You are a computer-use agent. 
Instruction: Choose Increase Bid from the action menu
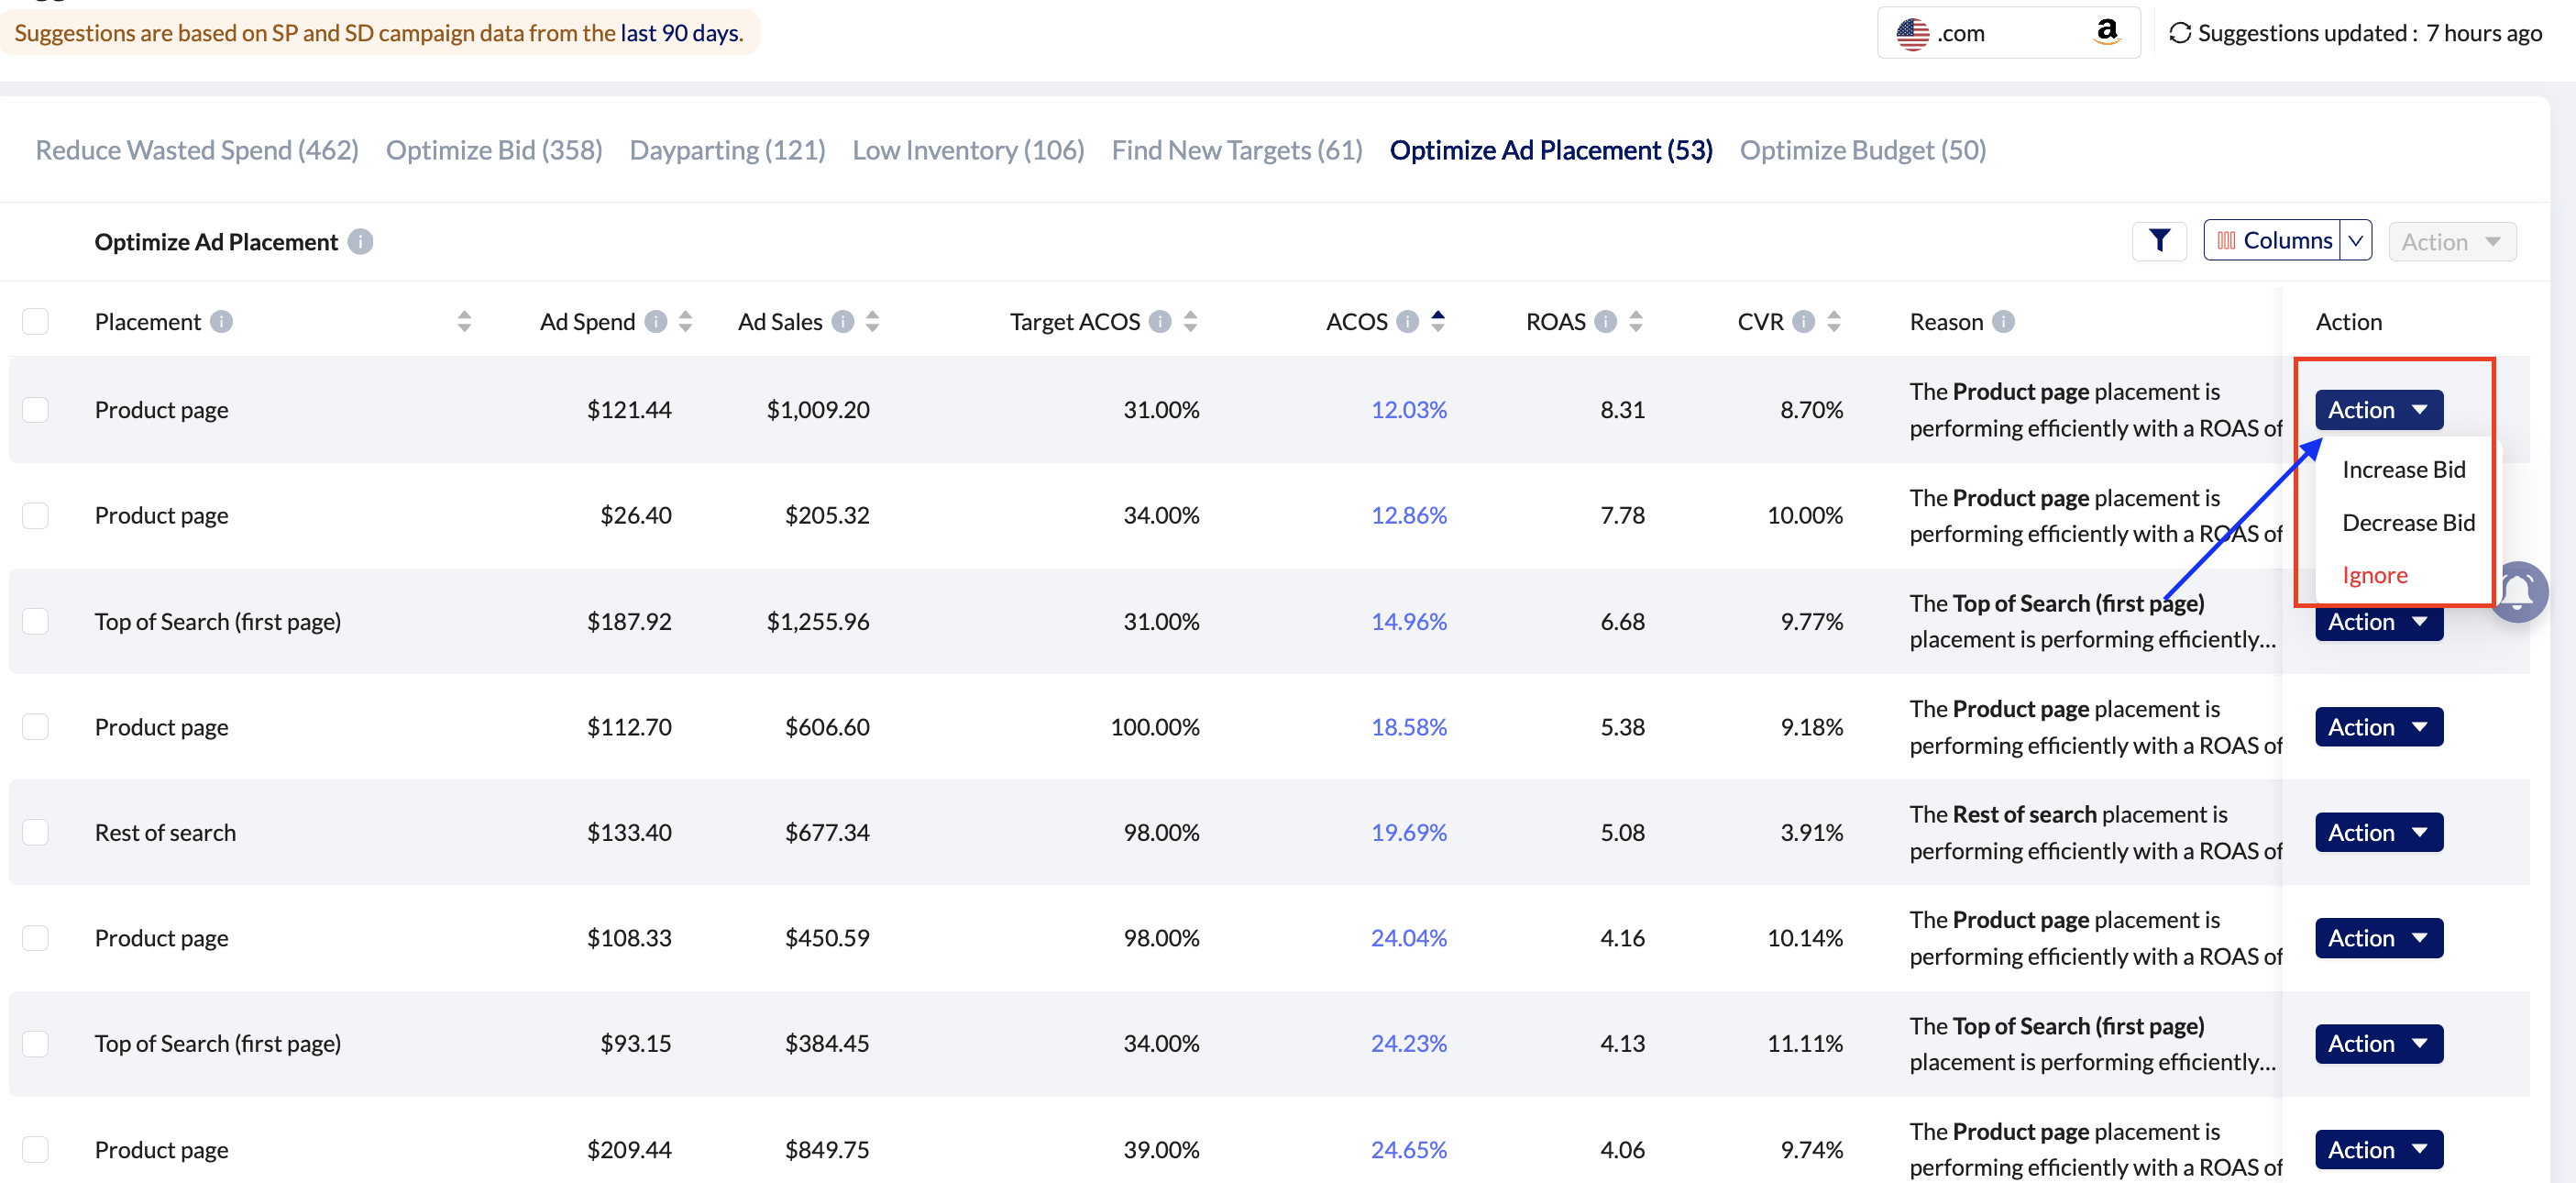(2403, 469)
